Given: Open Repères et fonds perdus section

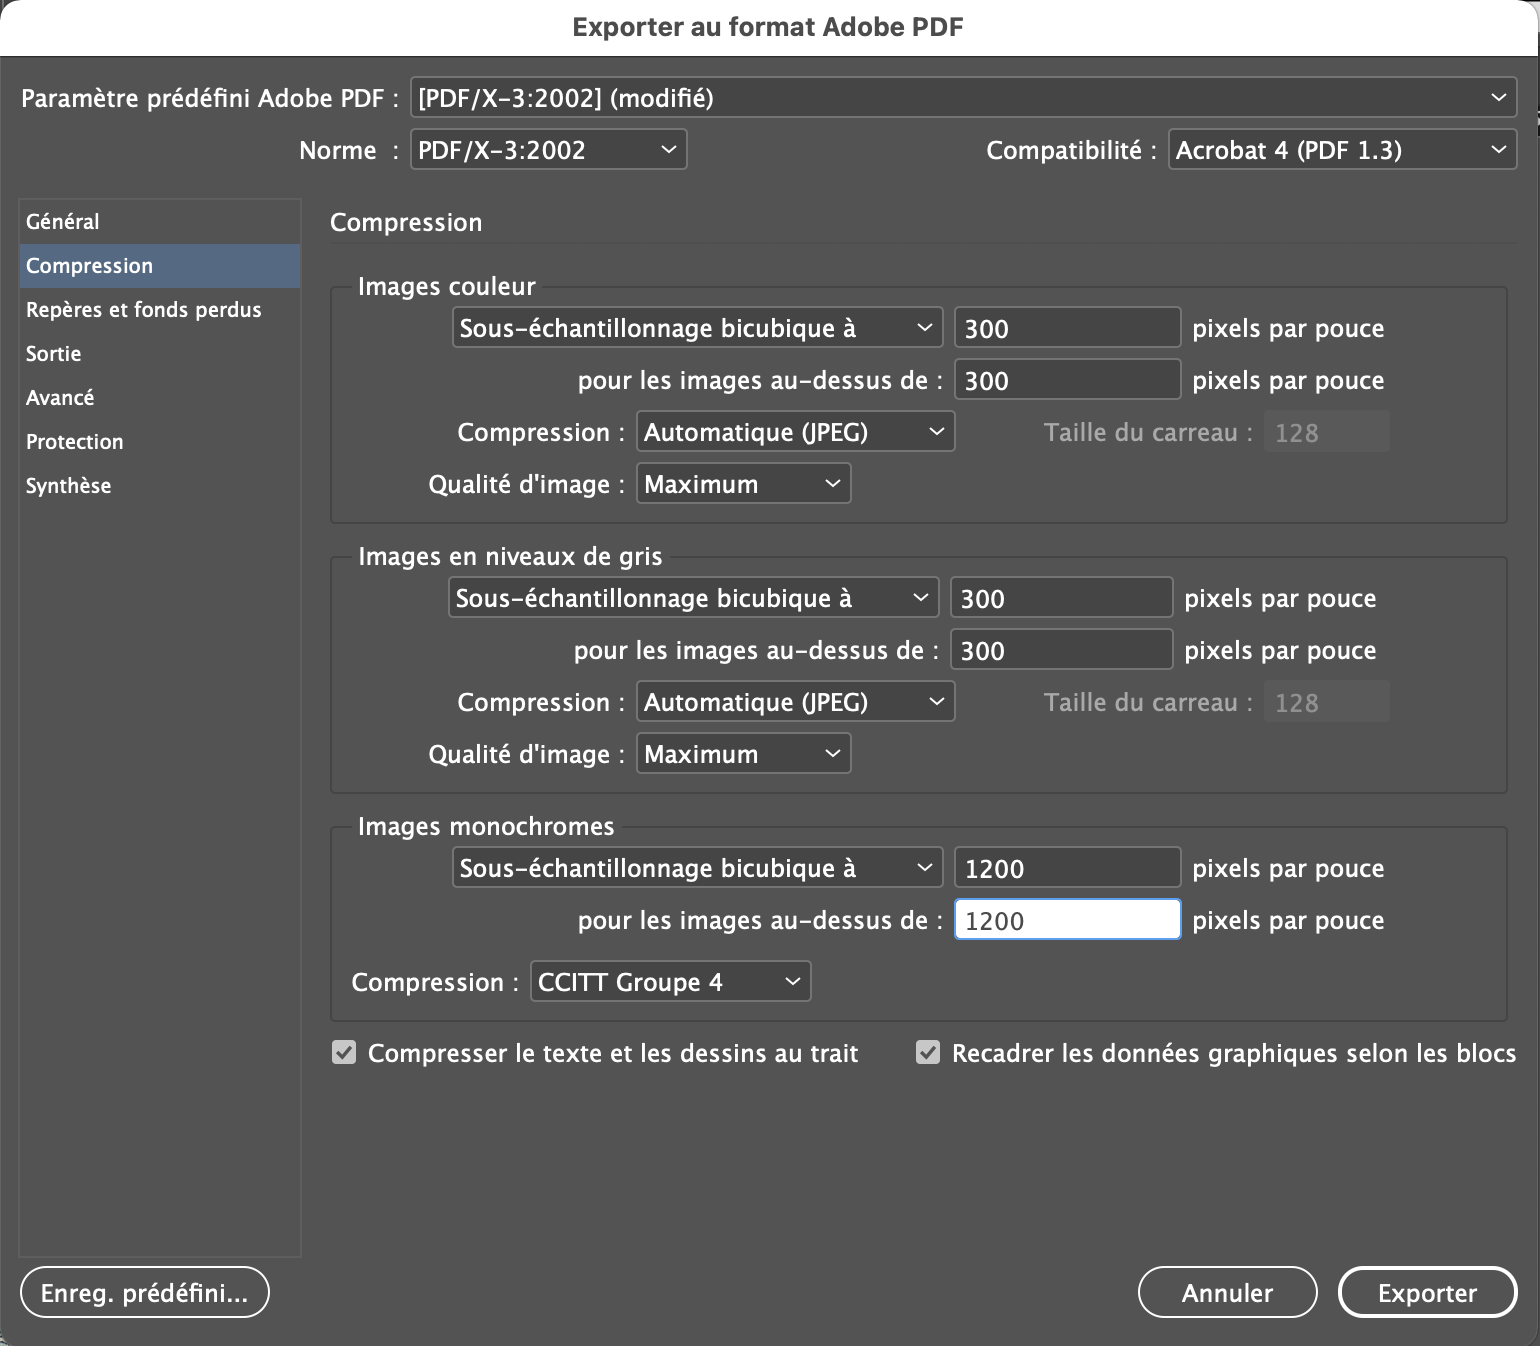Looking at the screenshot, I should coord(143,310).
